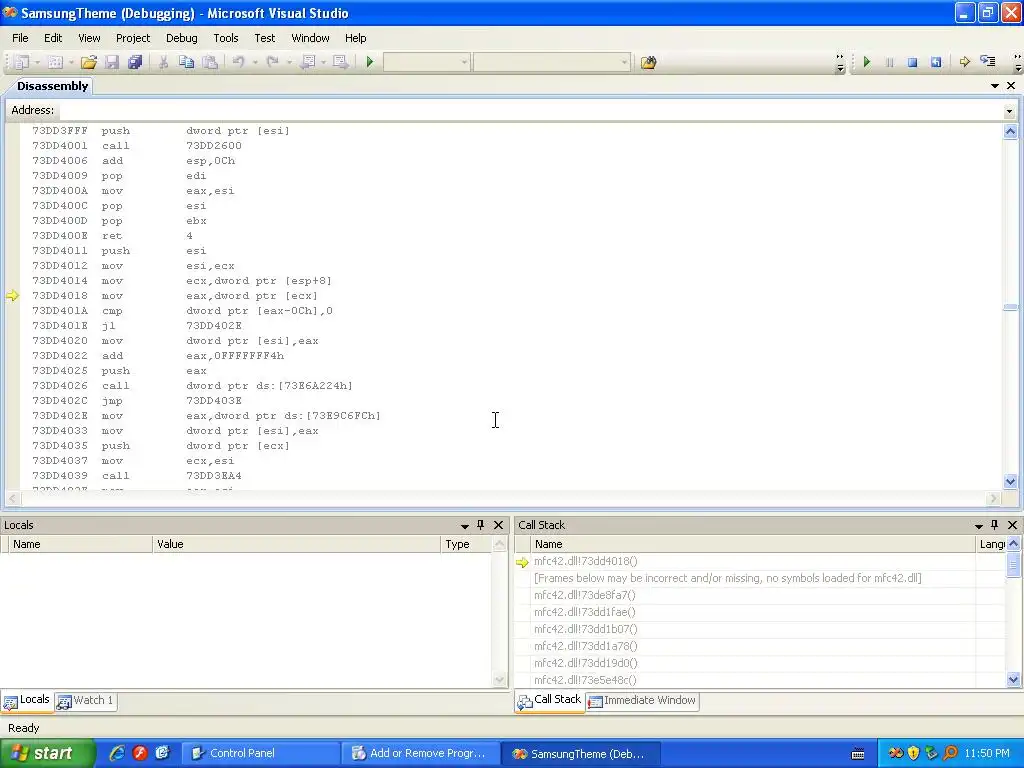This screenshot has height=768, width=1024.
Task: Select the Disassembly tab
Action: point(52,86)
